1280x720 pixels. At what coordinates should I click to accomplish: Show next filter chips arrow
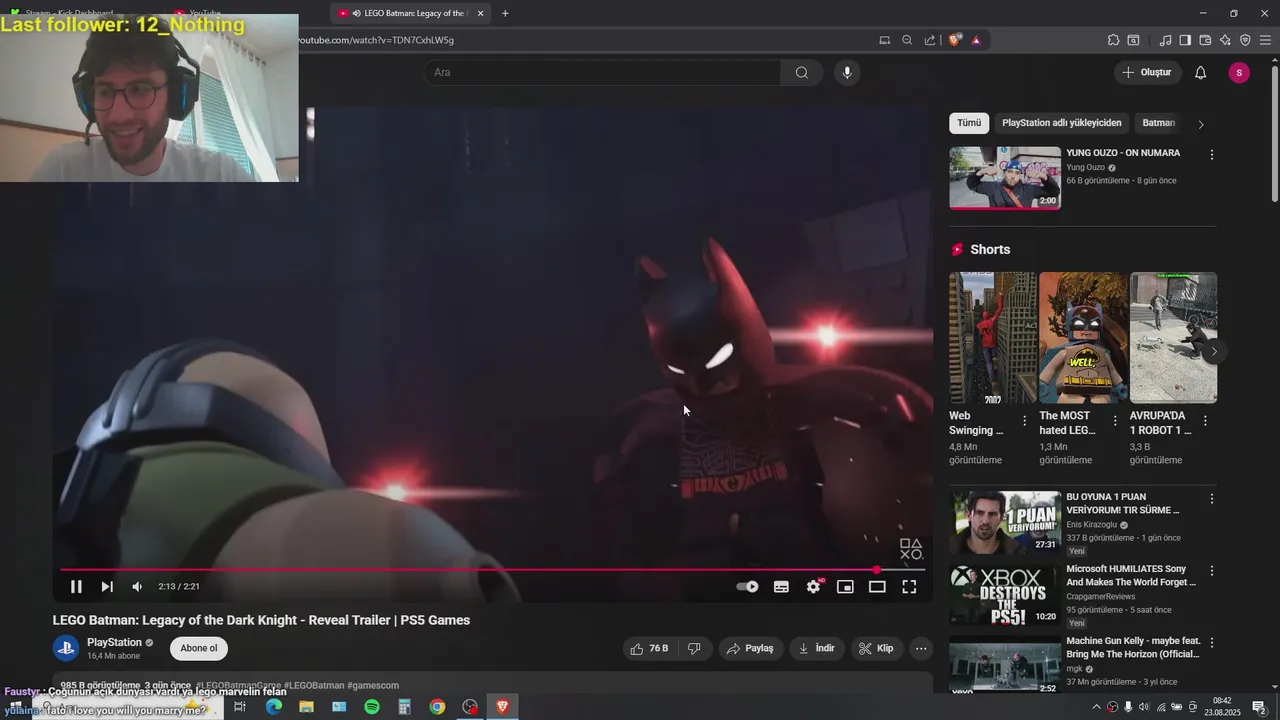pyautogui.click(x=1201, y=124)
